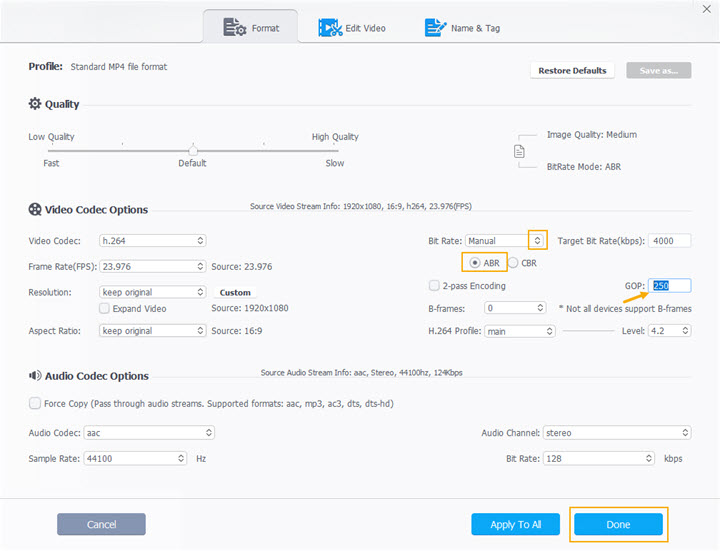The width and height of the screenshot is (720, 551).
Task: Select the ABR radio button
Action: tap(475, 263)
